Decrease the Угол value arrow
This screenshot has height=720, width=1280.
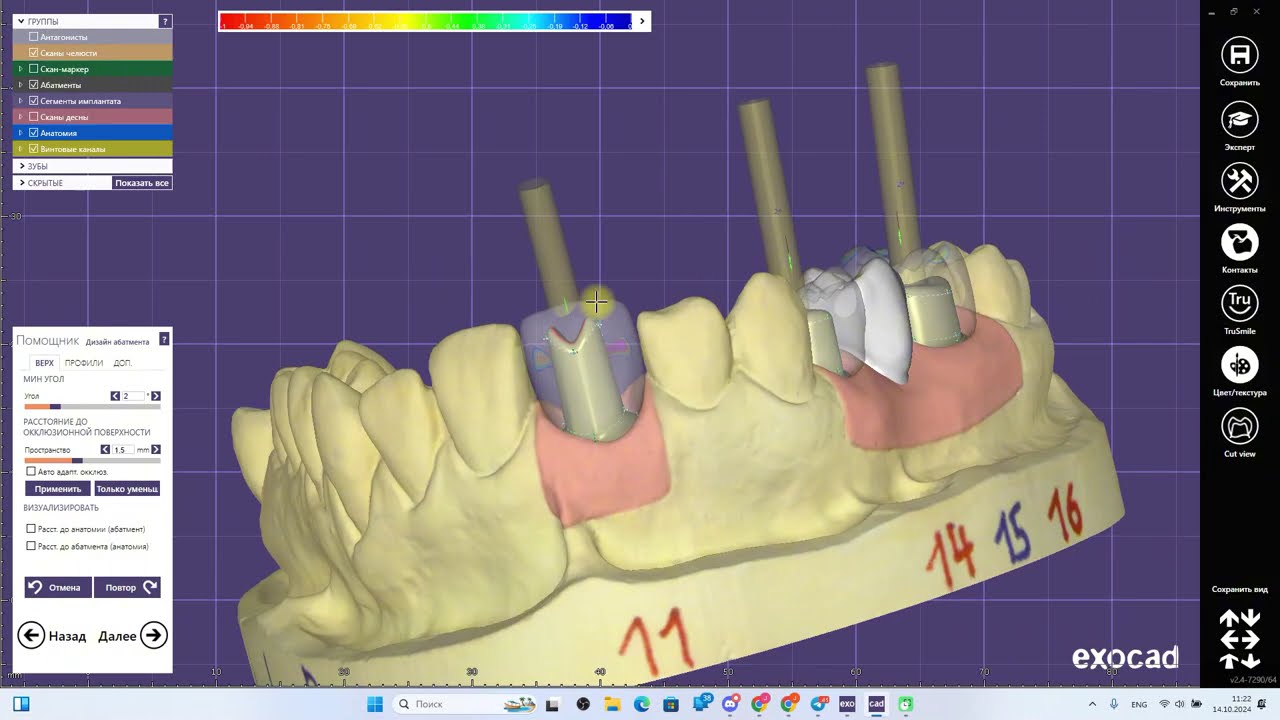point(115,396)
